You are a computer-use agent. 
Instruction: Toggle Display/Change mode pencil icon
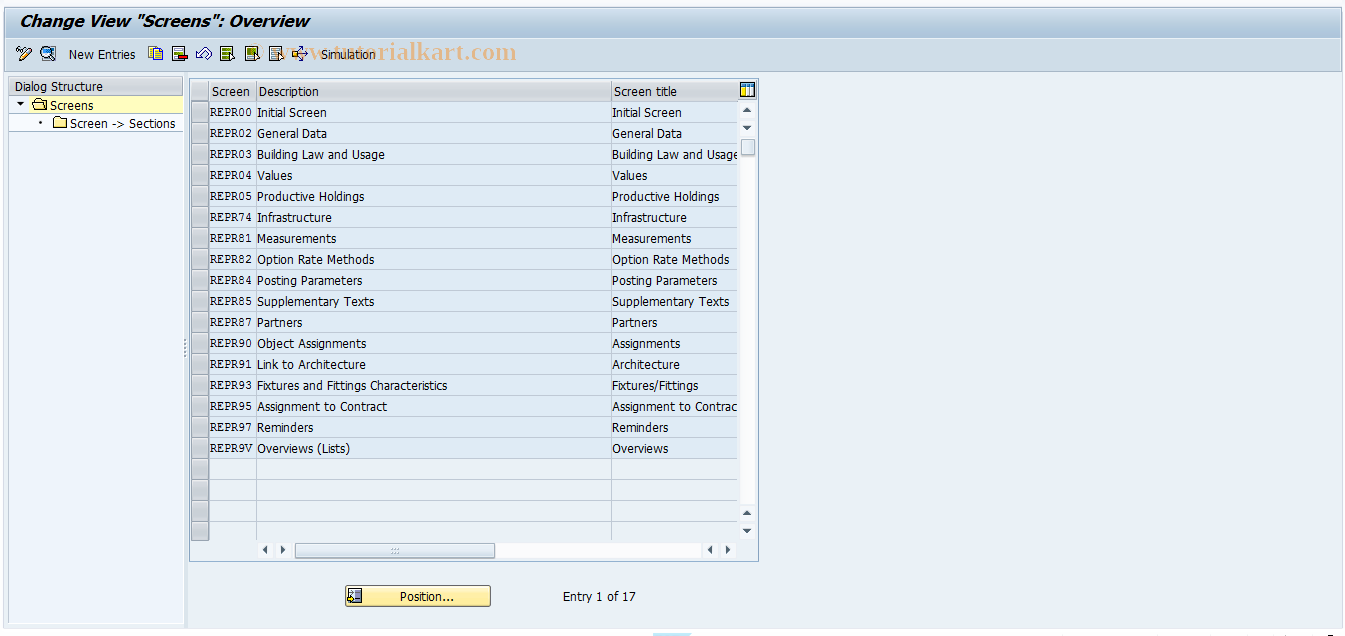click(x=24, y=54)
